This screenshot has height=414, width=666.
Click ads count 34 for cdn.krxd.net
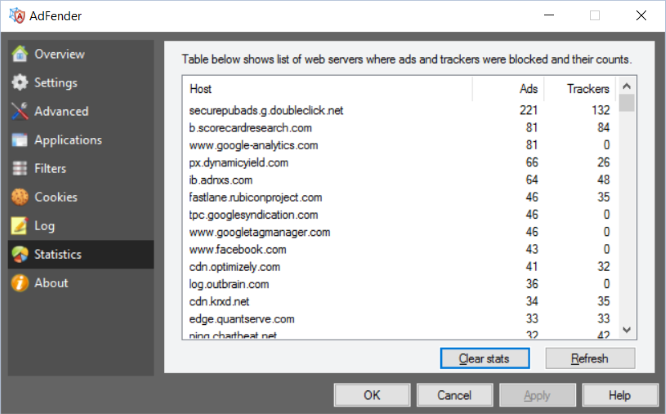[532, 302]
